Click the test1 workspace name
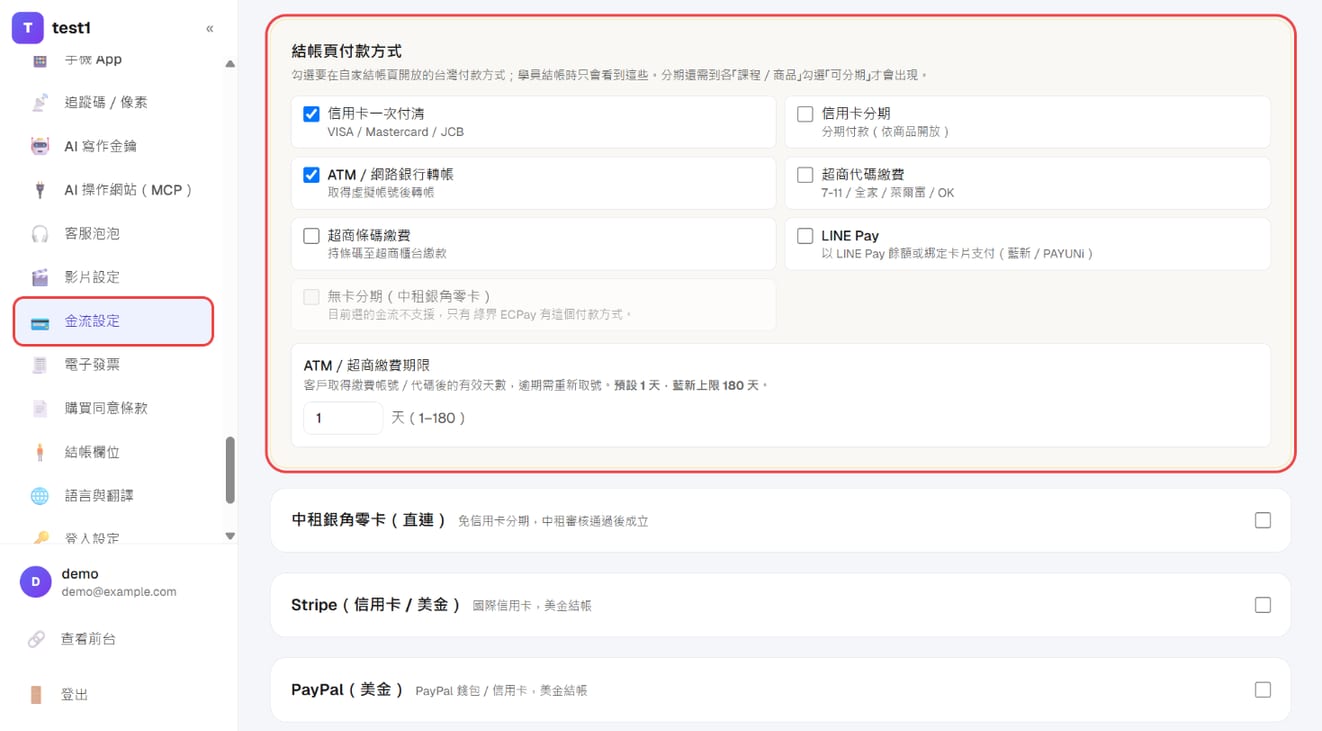 point(71,28)
